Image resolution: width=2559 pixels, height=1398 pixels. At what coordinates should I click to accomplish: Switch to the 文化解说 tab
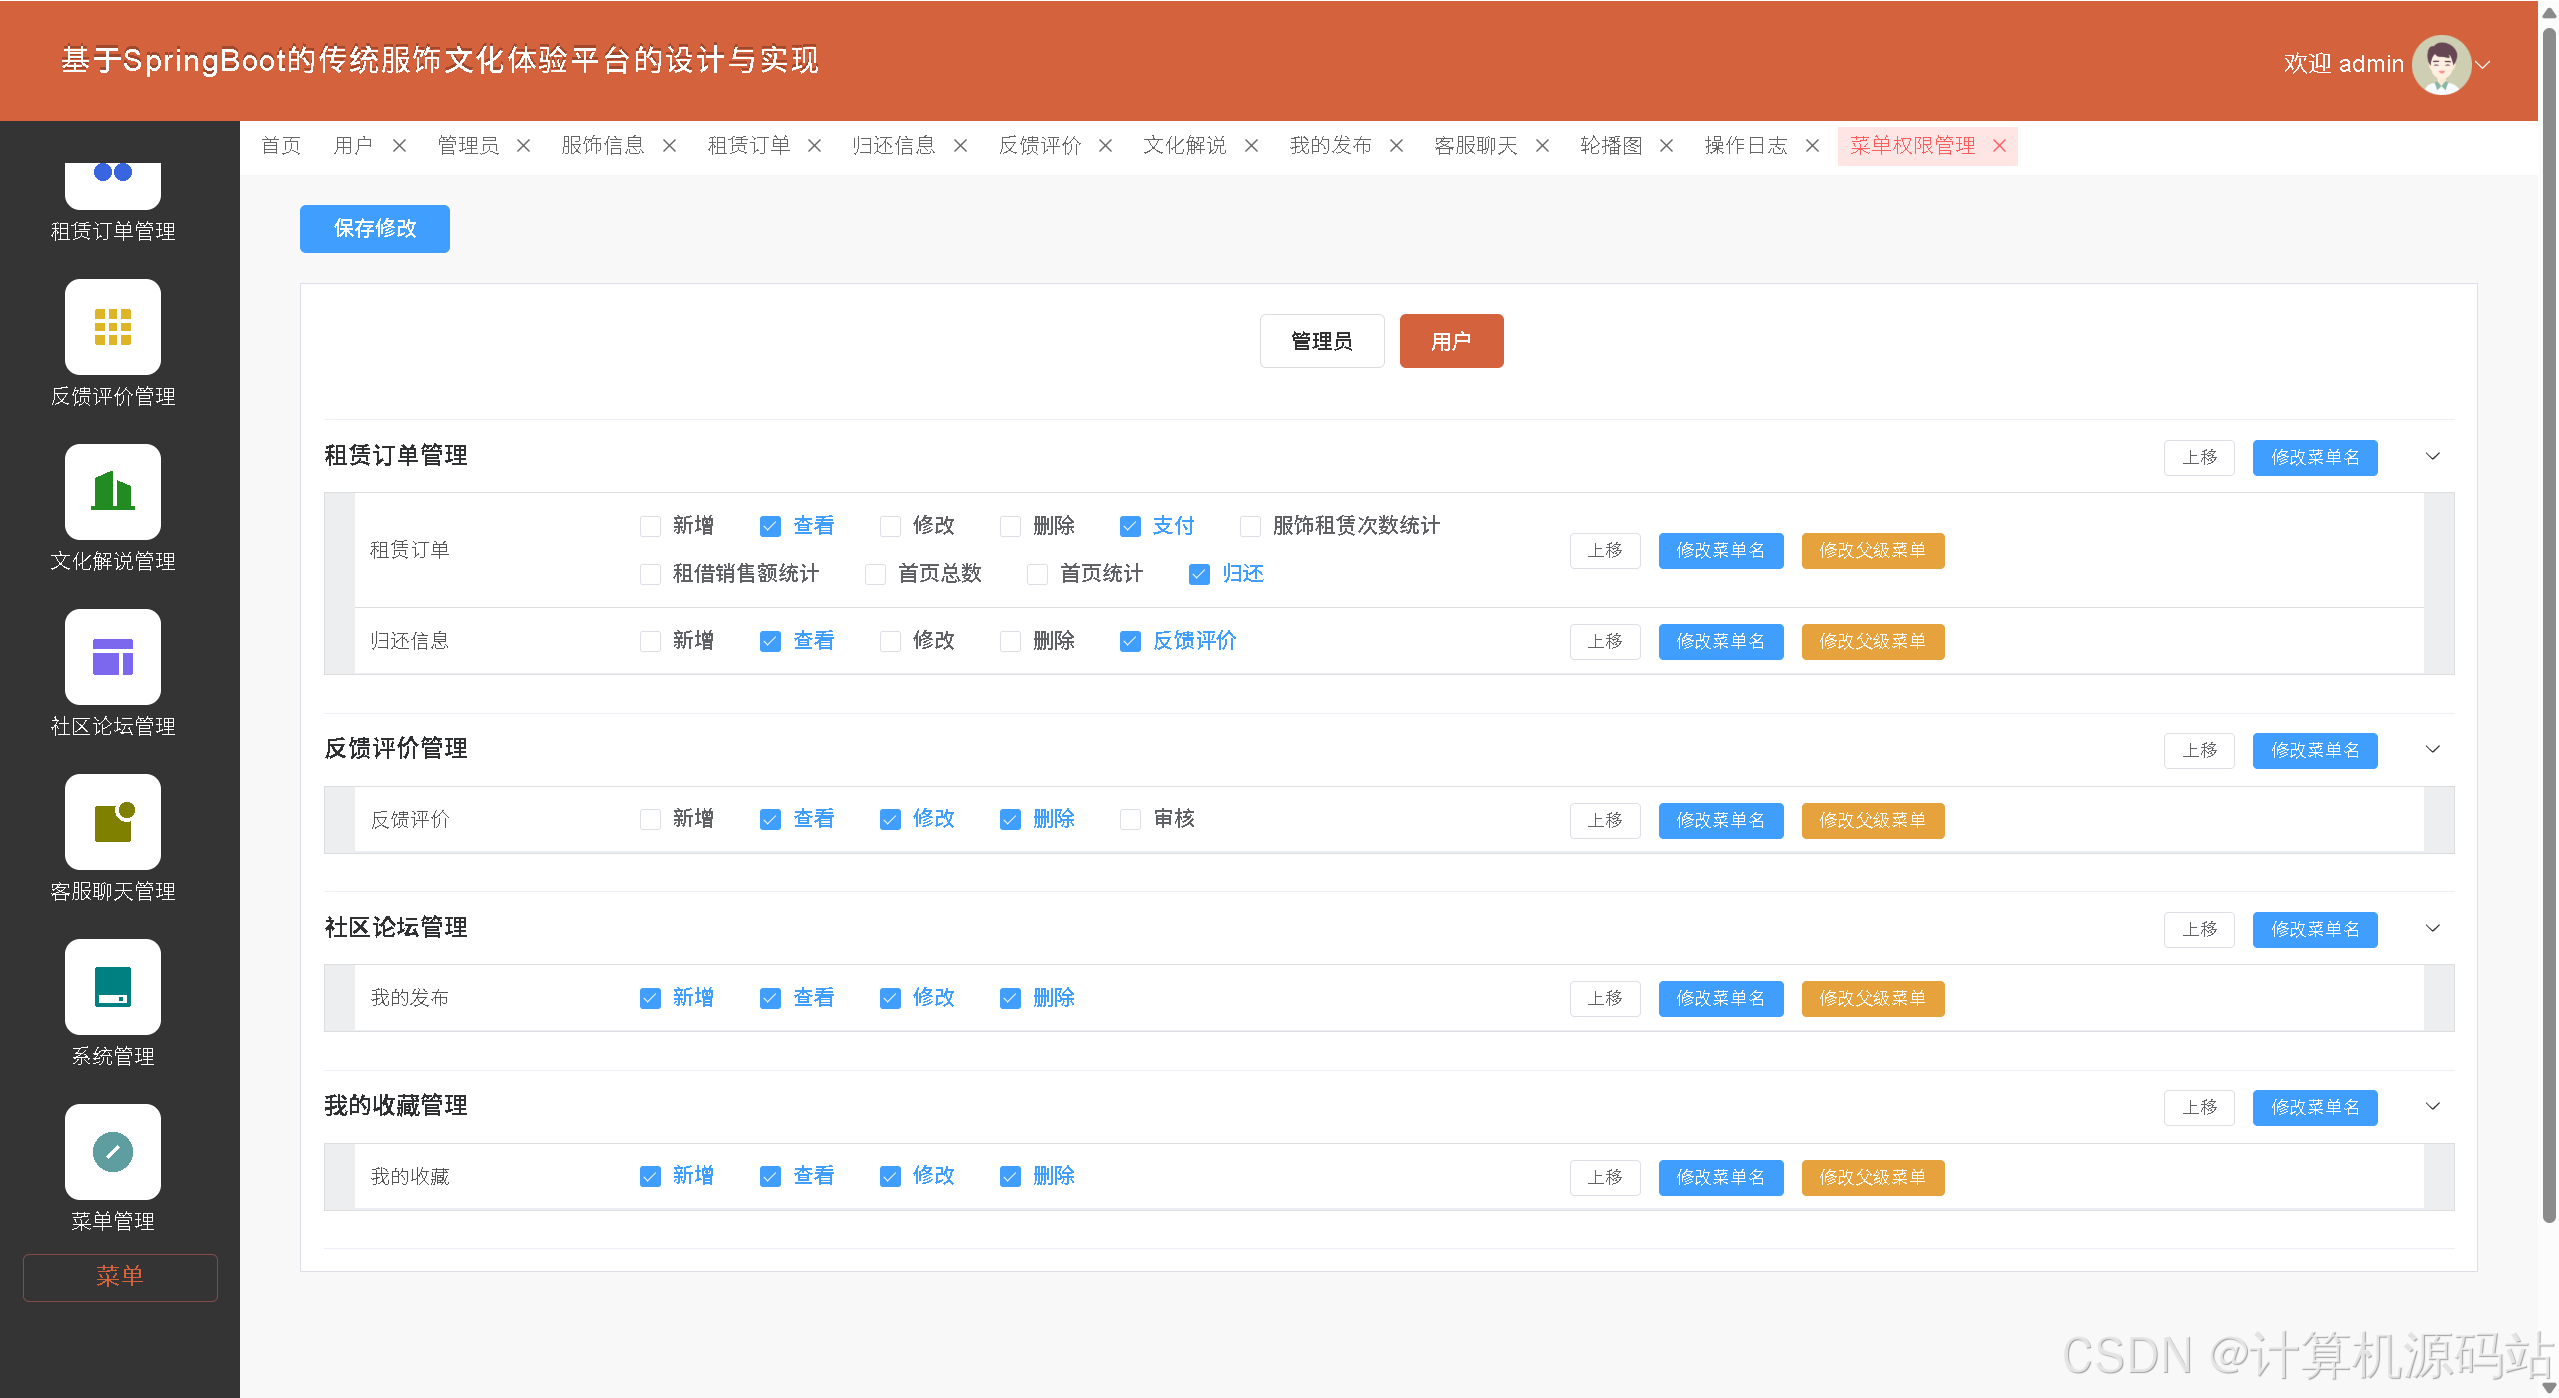pos(1184,146)
